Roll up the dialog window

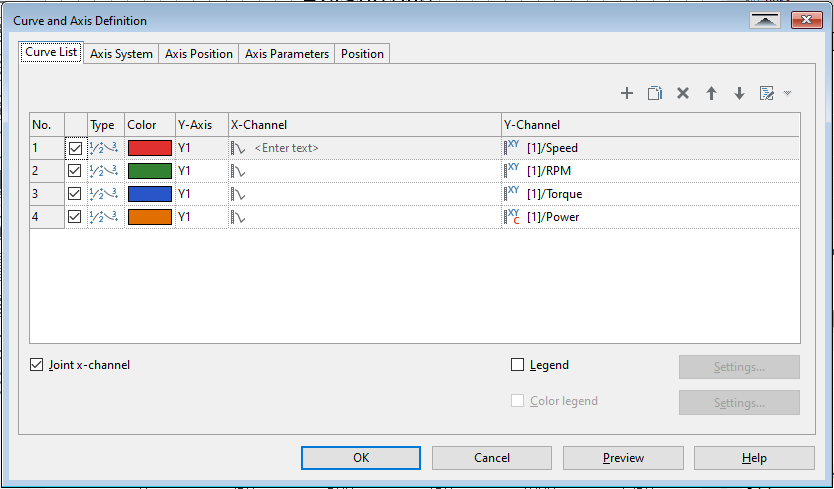point(765,20)
